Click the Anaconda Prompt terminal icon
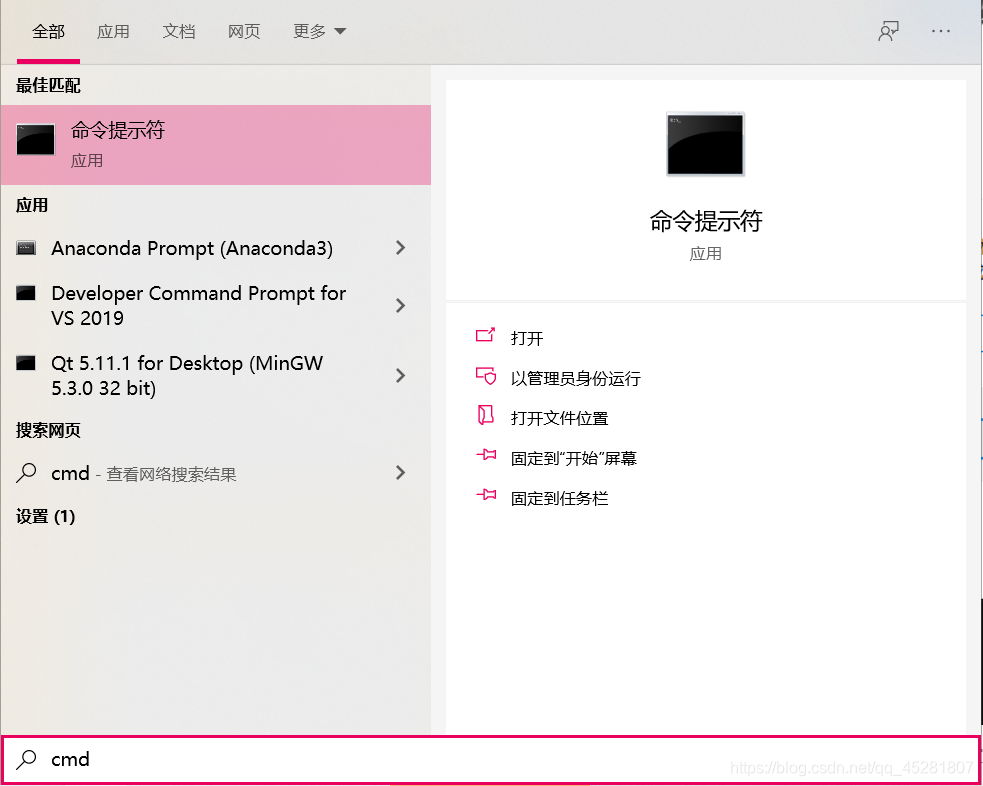Image resolution: width=983 pixels, height=786 pixels. pos(26,248)
